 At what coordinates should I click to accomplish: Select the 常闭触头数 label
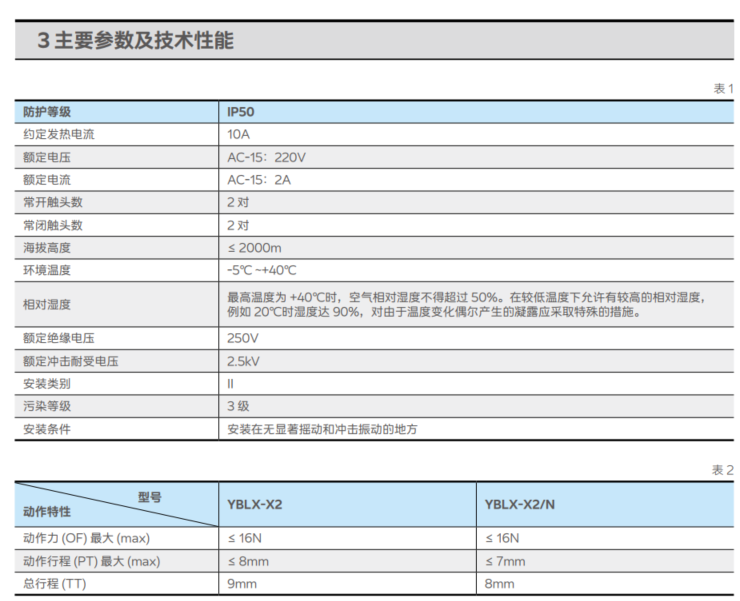[53, 225]
